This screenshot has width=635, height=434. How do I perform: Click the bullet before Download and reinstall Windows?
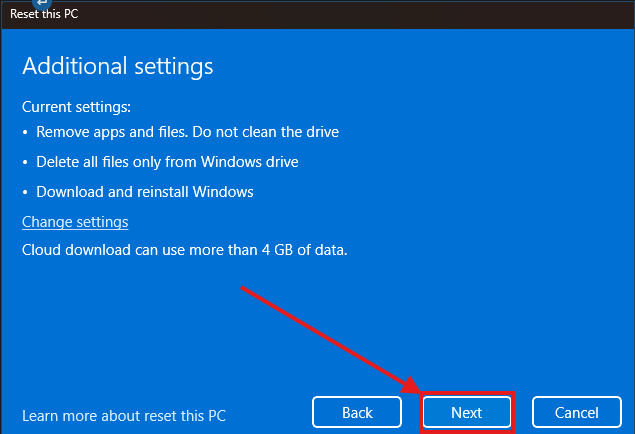[x=26, y=192]
